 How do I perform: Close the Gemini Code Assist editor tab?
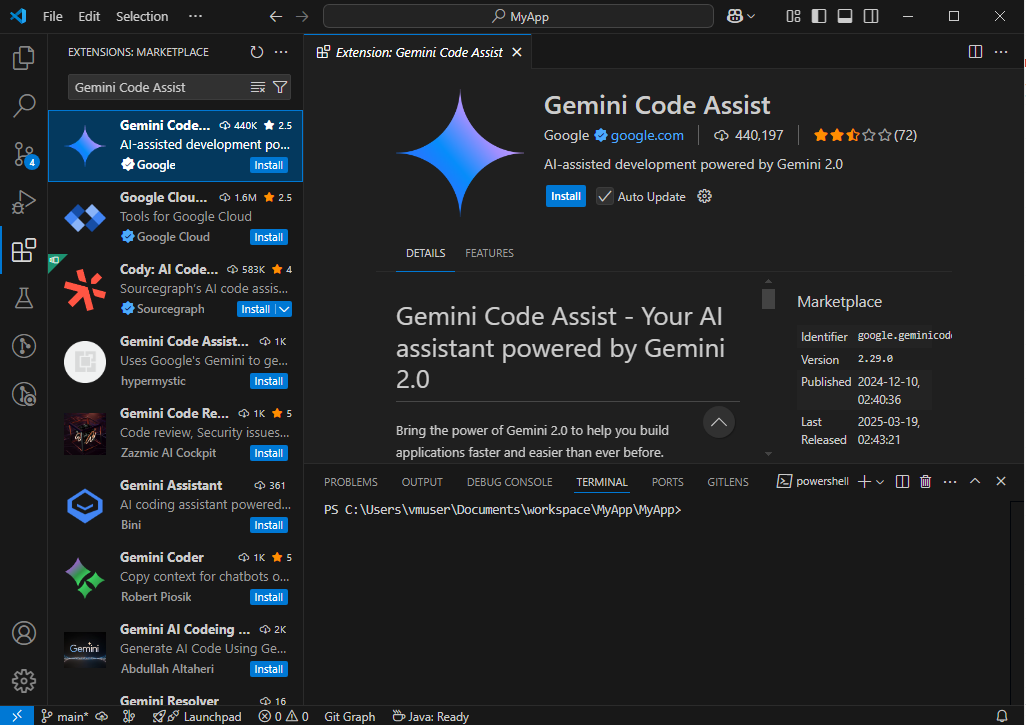(517, 52)
